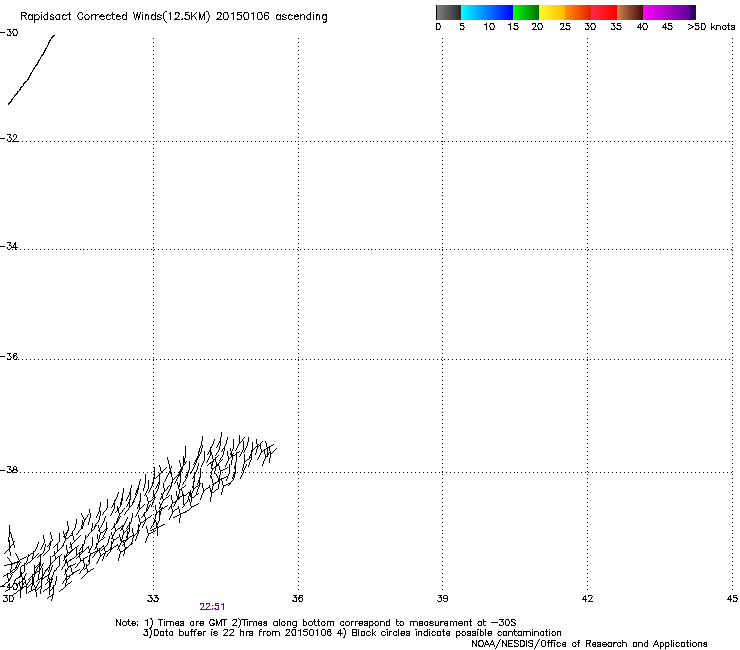Click longitude label 42 on bottom axis
The width and height of the screenshot is (740, 650).
coord(587,599)
